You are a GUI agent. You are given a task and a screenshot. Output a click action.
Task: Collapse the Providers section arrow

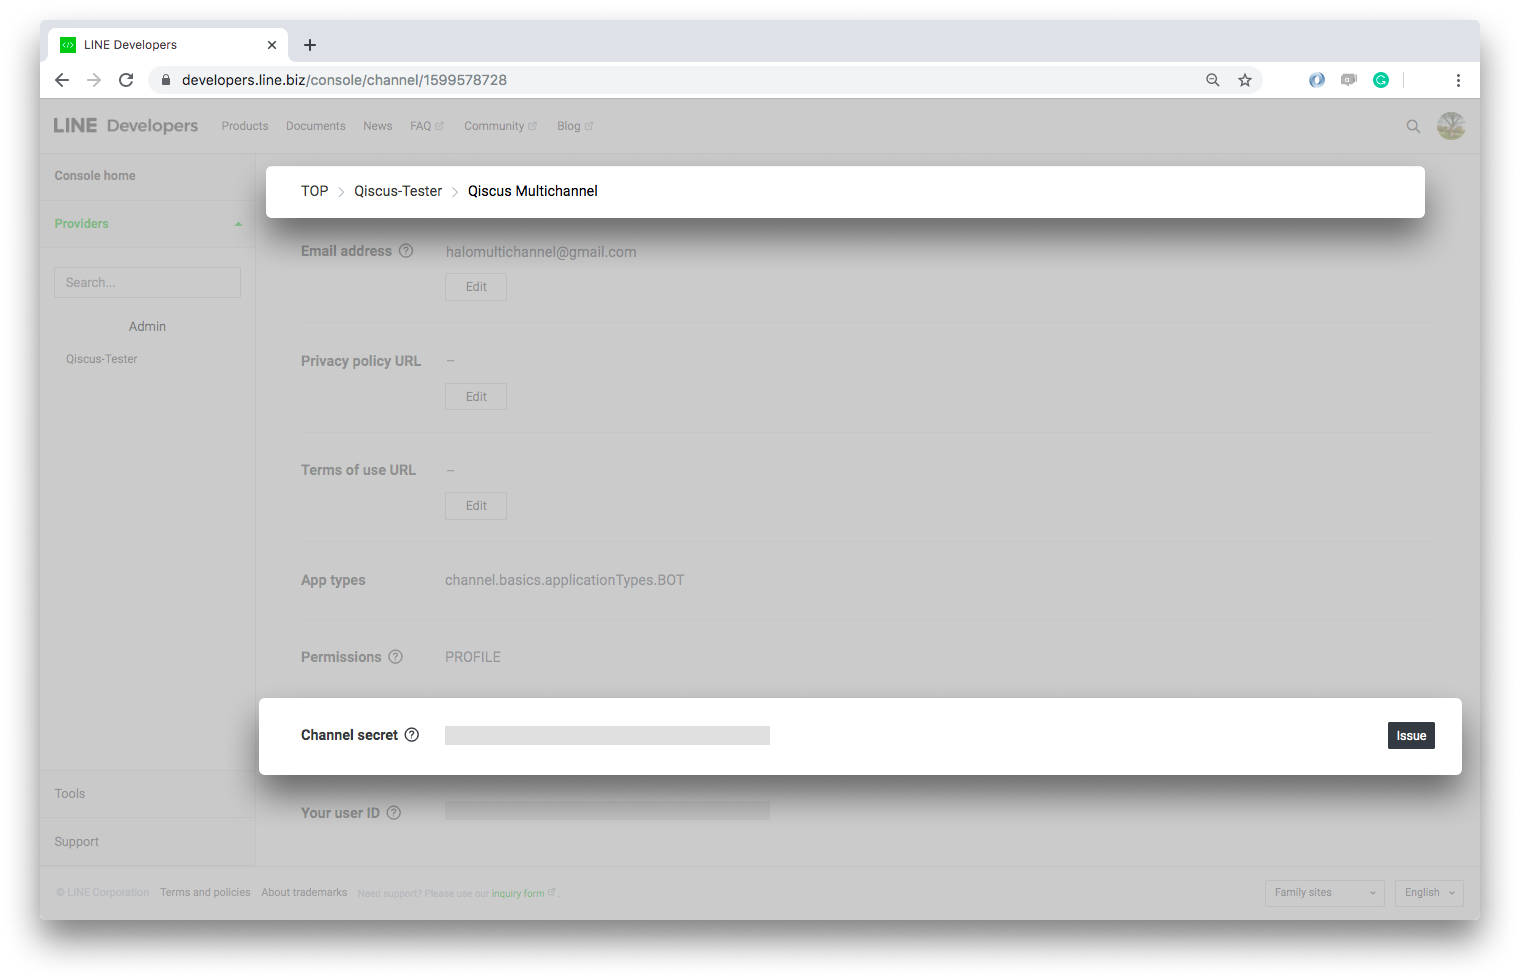tap(238, 224)
